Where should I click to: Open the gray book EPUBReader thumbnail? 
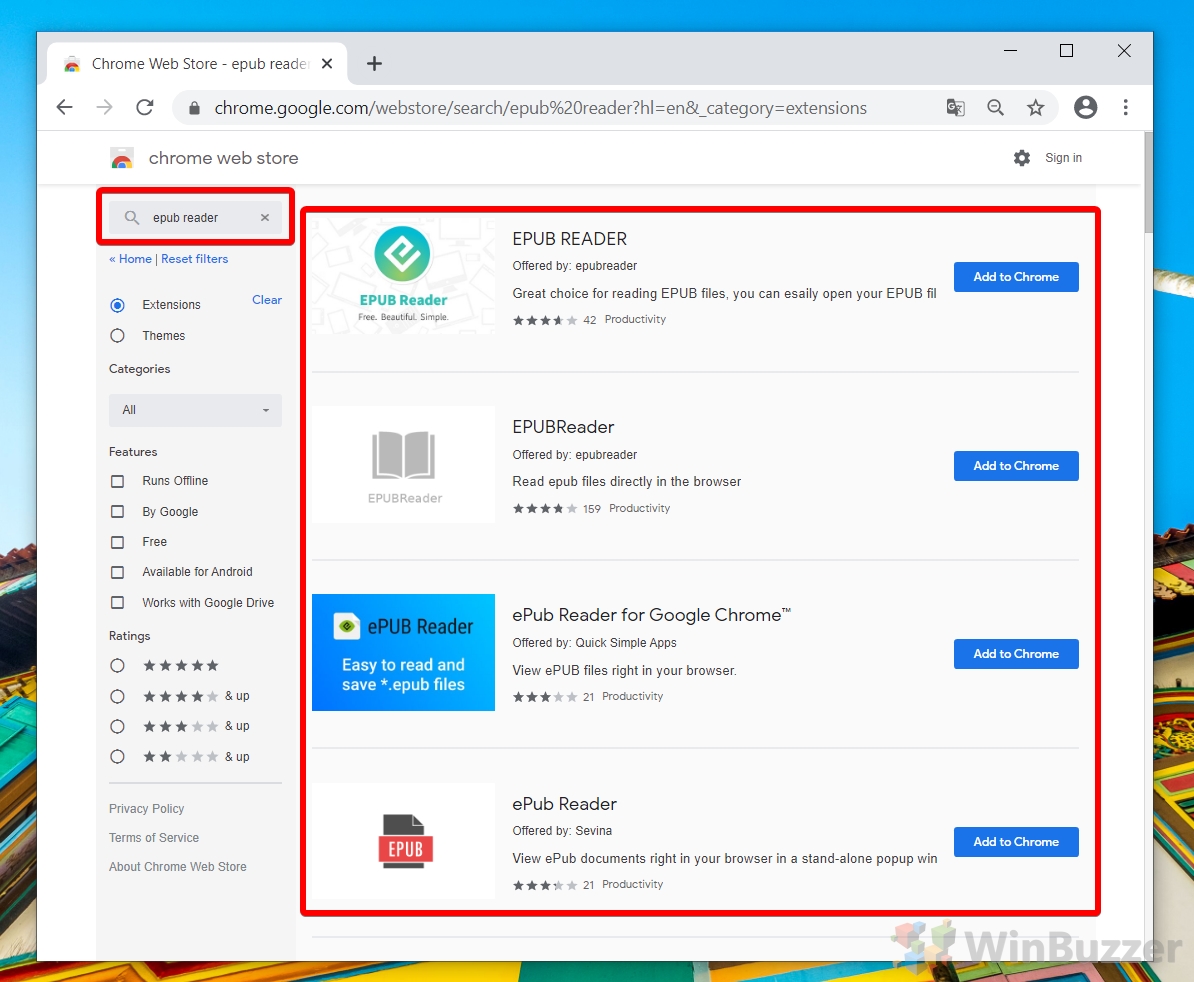(x=403, y=464)
